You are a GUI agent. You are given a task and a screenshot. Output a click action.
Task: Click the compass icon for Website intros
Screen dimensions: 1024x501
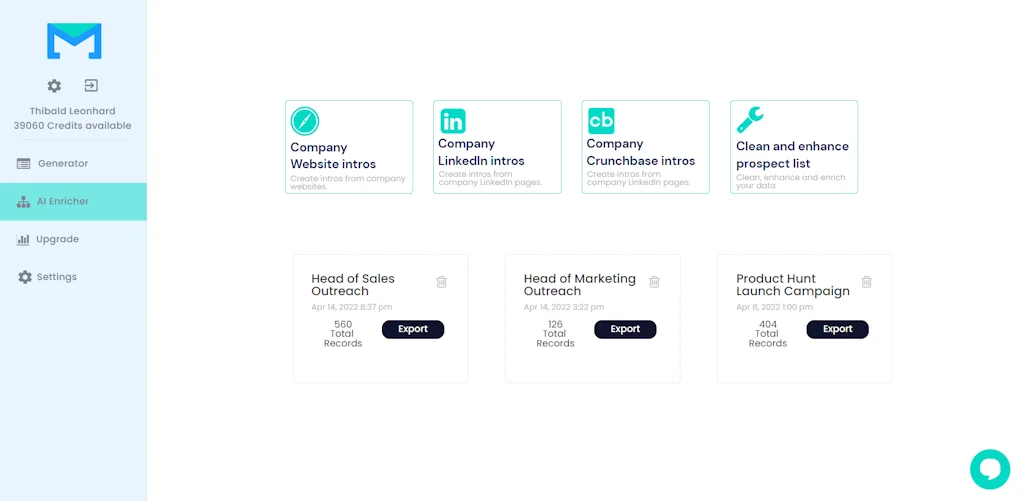click(x=305, y=122)
